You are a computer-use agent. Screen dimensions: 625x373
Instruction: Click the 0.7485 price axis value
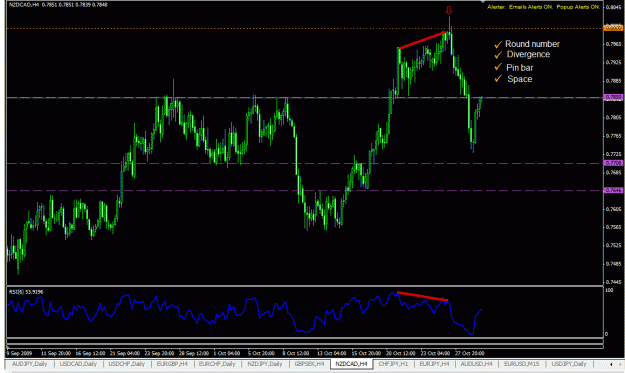click(613, 263)
